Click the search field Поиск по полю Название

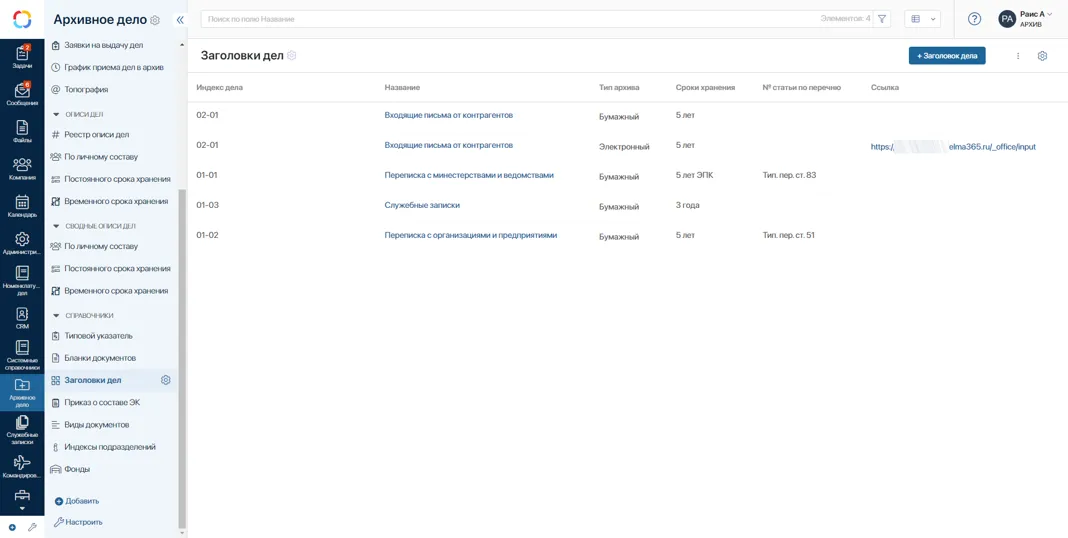click(x=500, y=19)
